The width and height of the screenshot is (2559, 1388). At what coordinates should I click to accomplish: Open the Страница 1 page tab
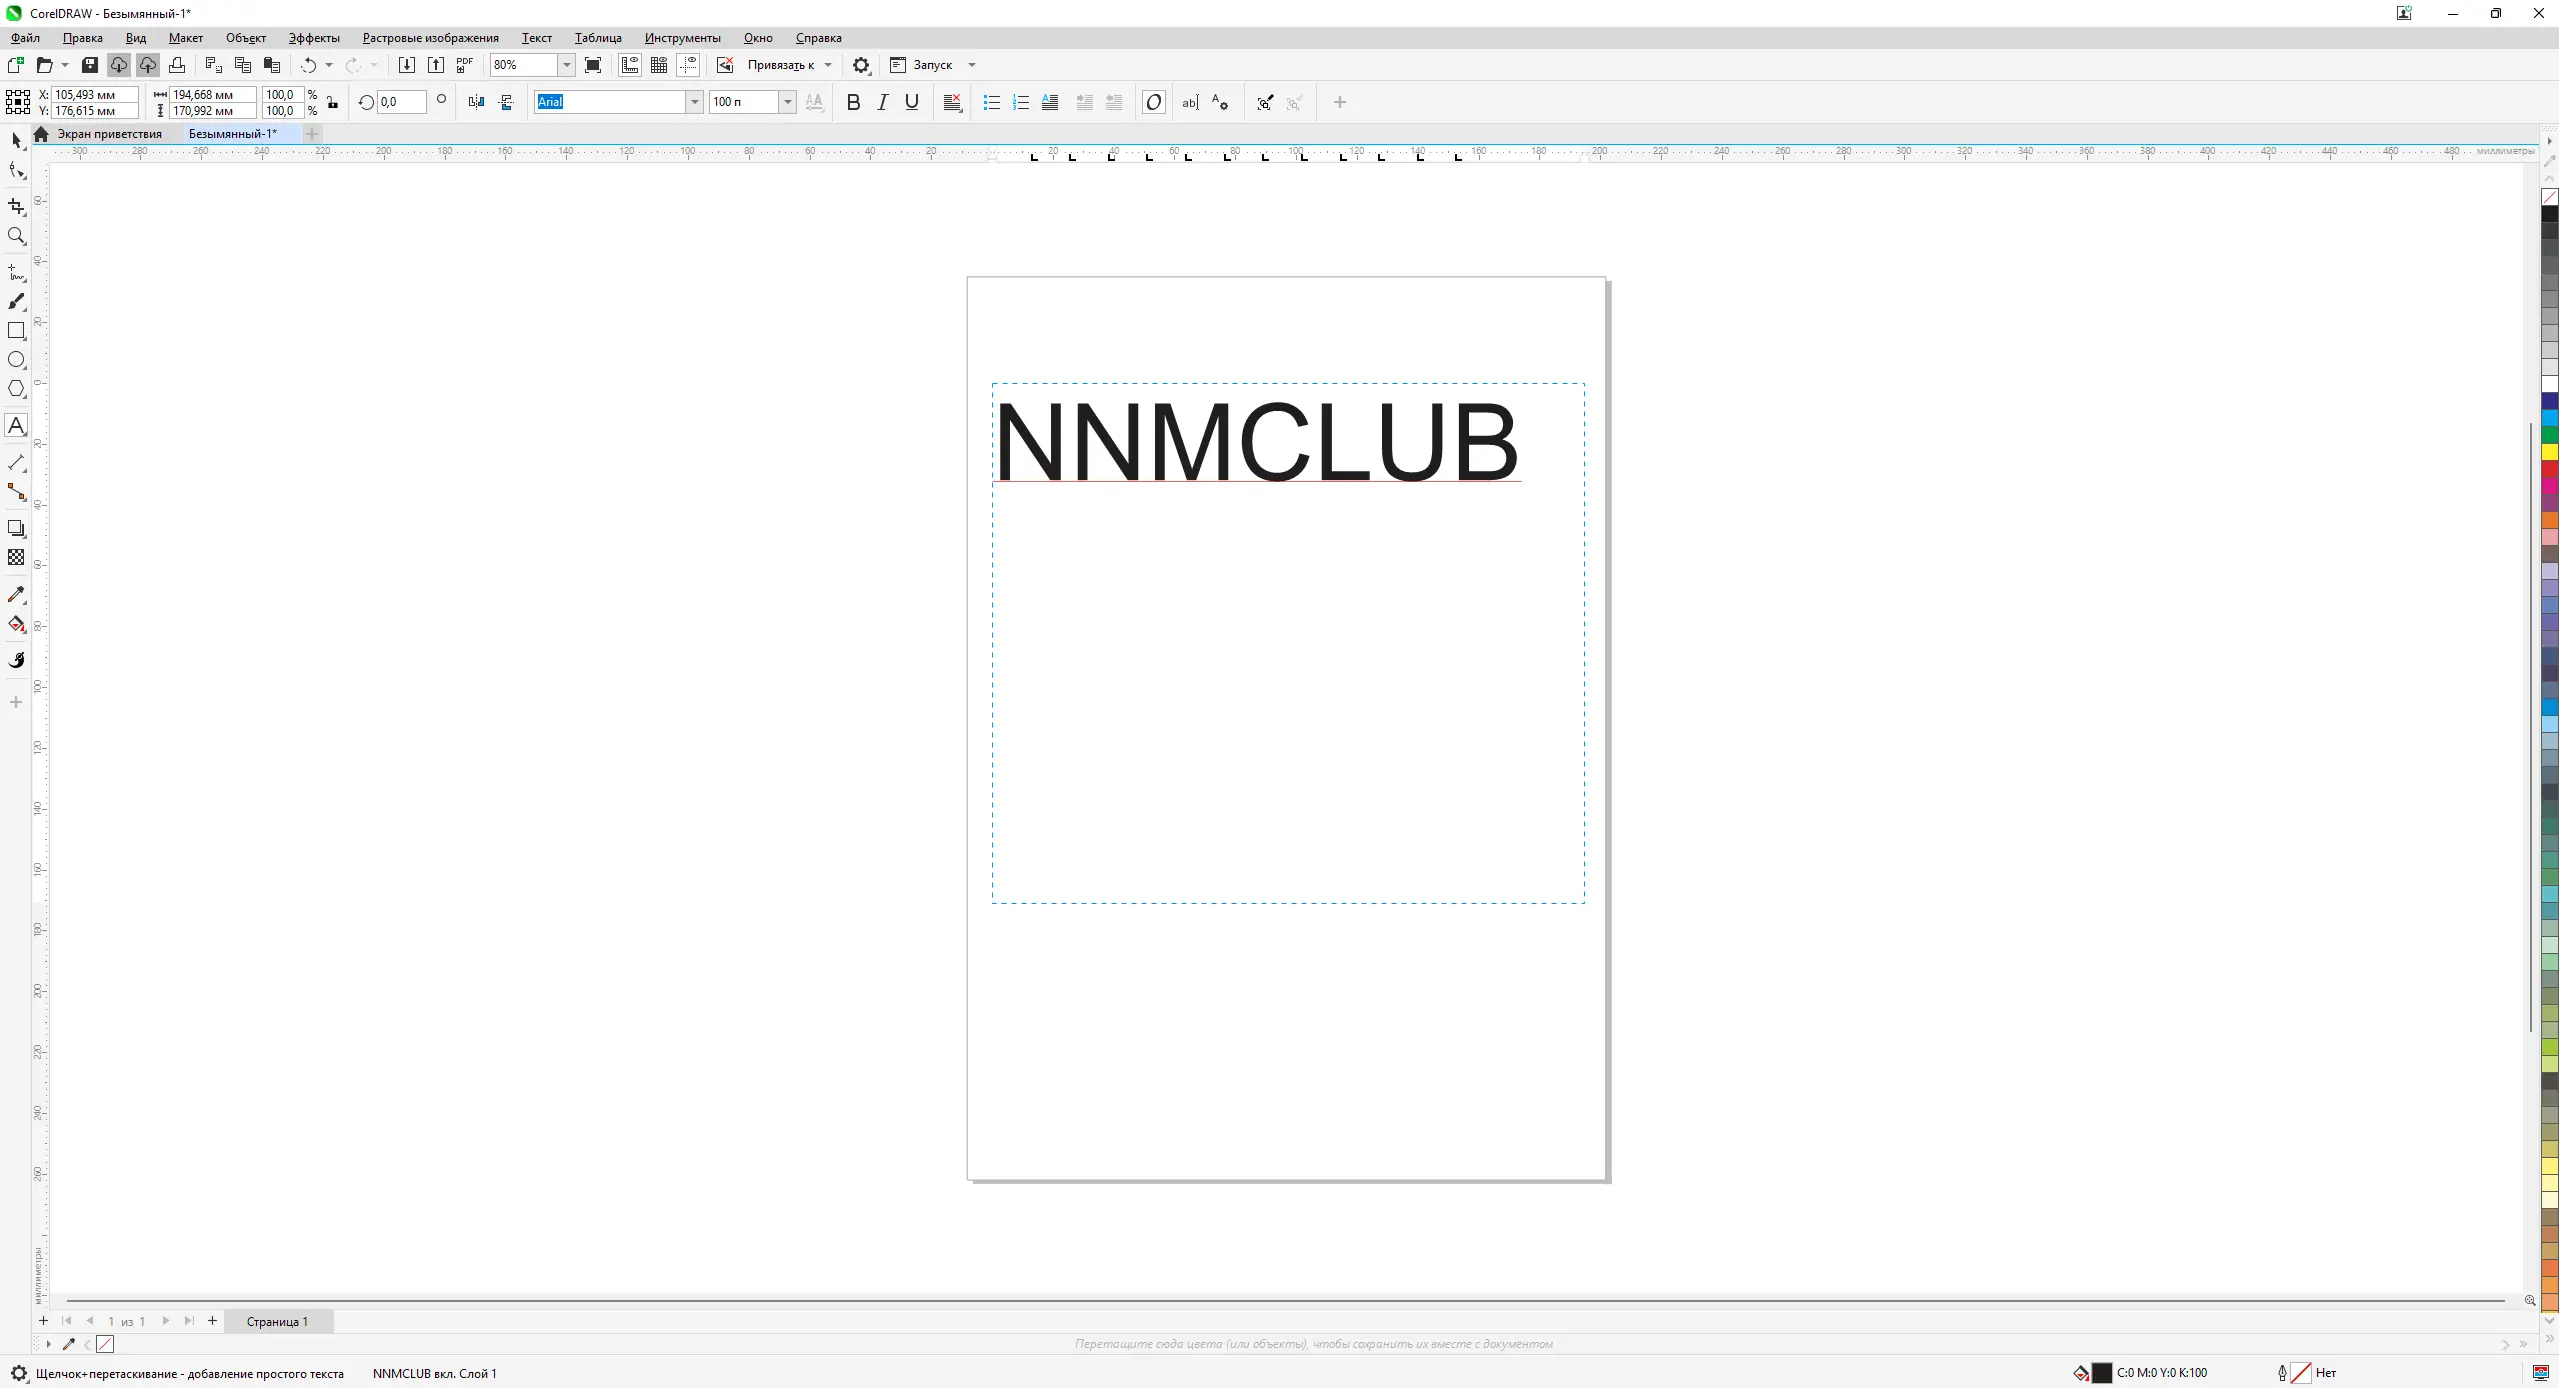(277, 1321)
